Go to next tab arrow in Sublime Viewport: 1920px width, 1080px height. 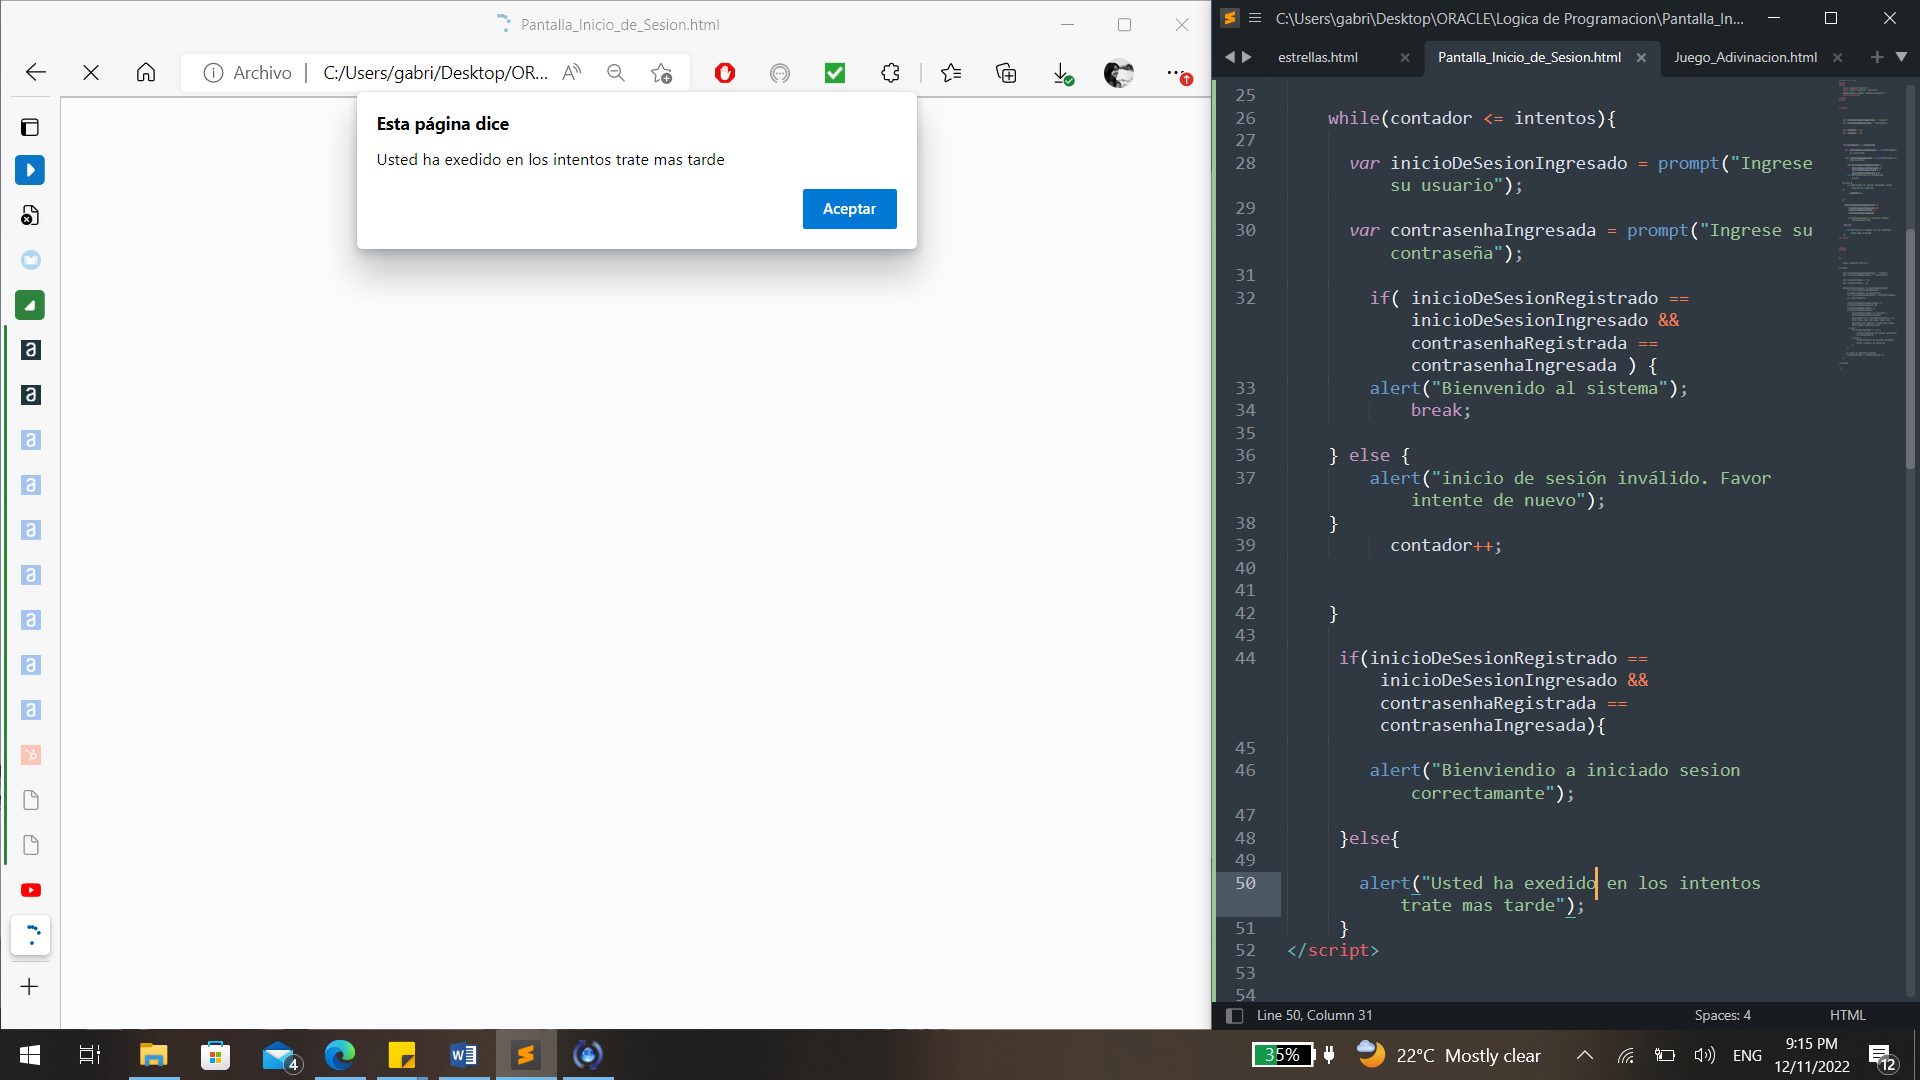tap(1247, 57)
